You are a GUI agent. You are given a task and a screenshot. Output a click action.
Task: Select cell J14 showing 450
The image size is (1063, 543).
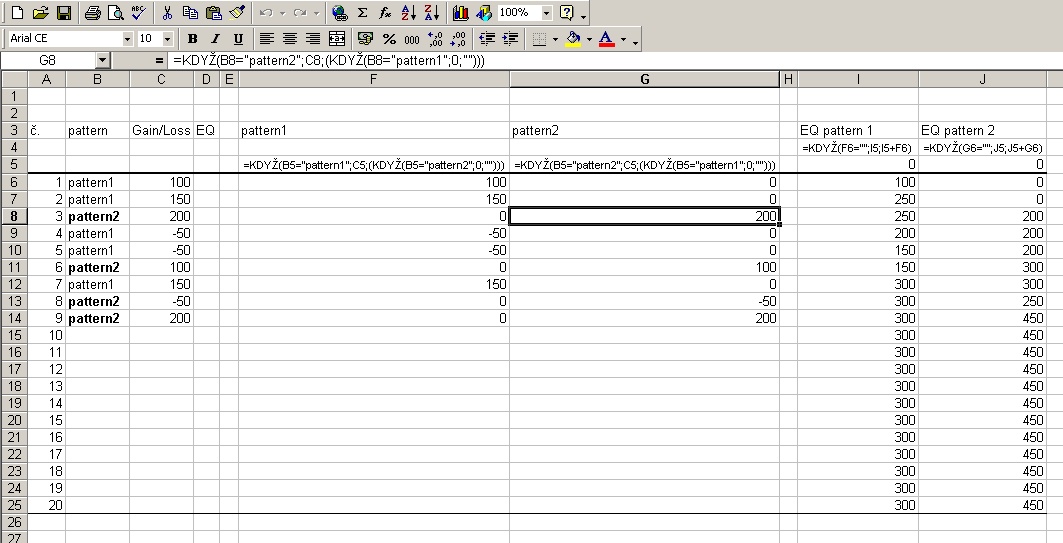pyautogui.click(x=982, y=318)
